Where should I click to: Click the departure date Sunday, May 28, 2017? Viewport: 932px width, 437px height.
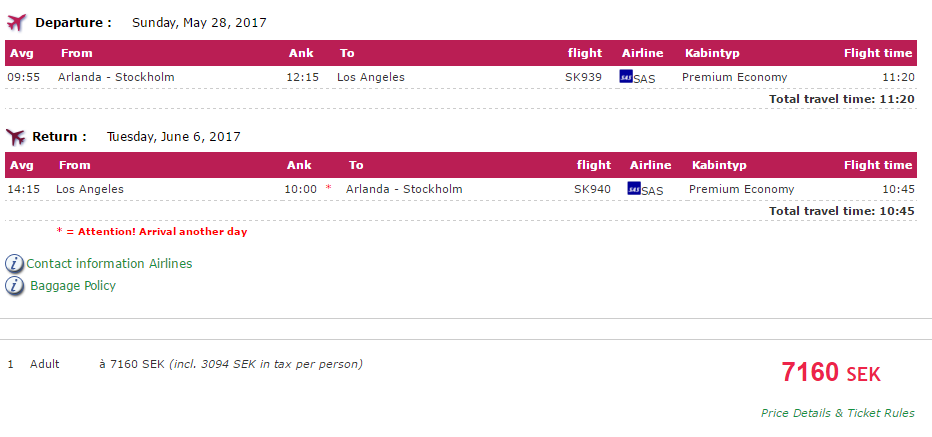tap(199, 23)
